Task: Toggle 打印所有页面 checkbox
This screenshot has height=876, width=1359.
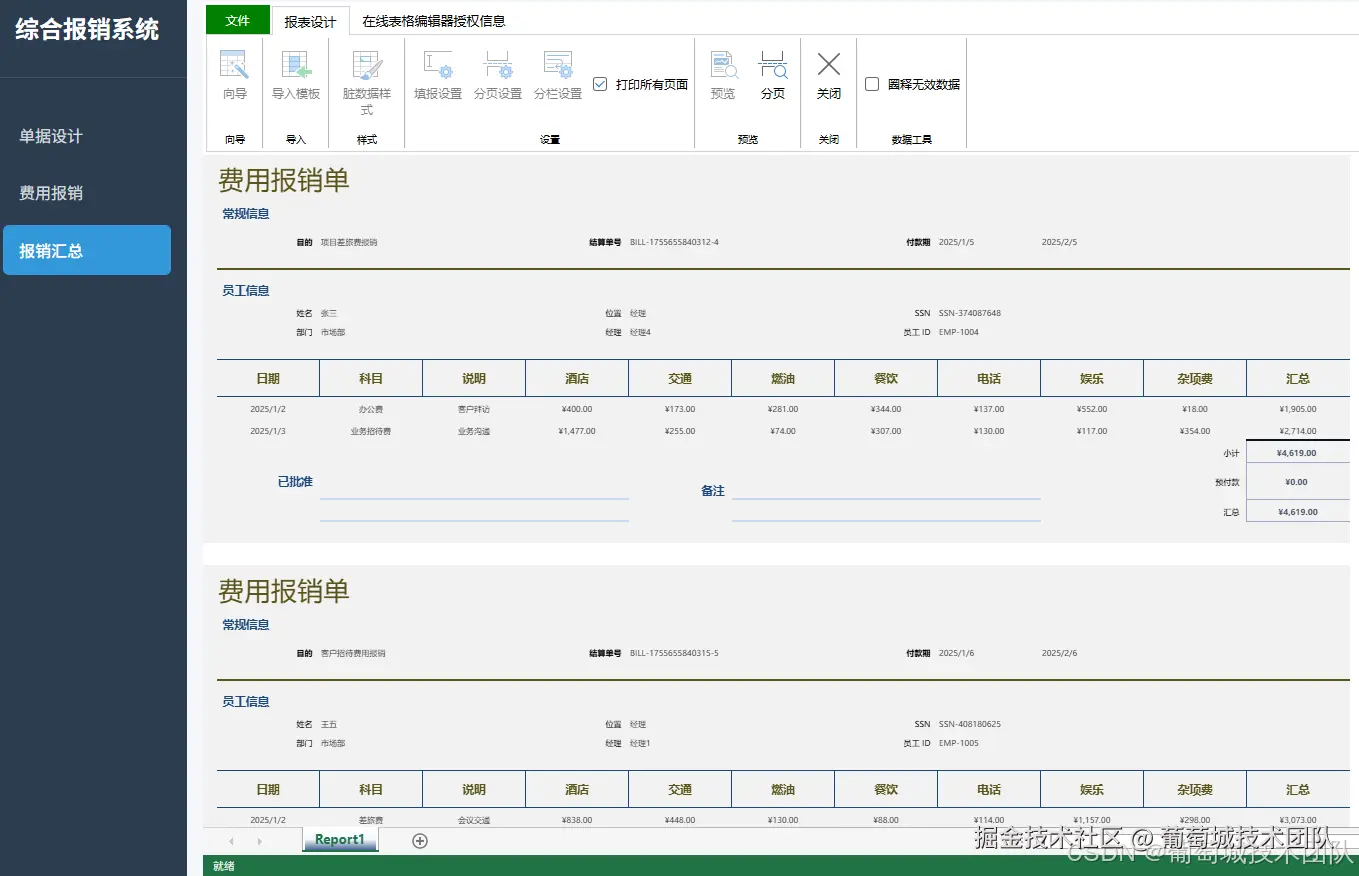Action: (x=600, y=85)
